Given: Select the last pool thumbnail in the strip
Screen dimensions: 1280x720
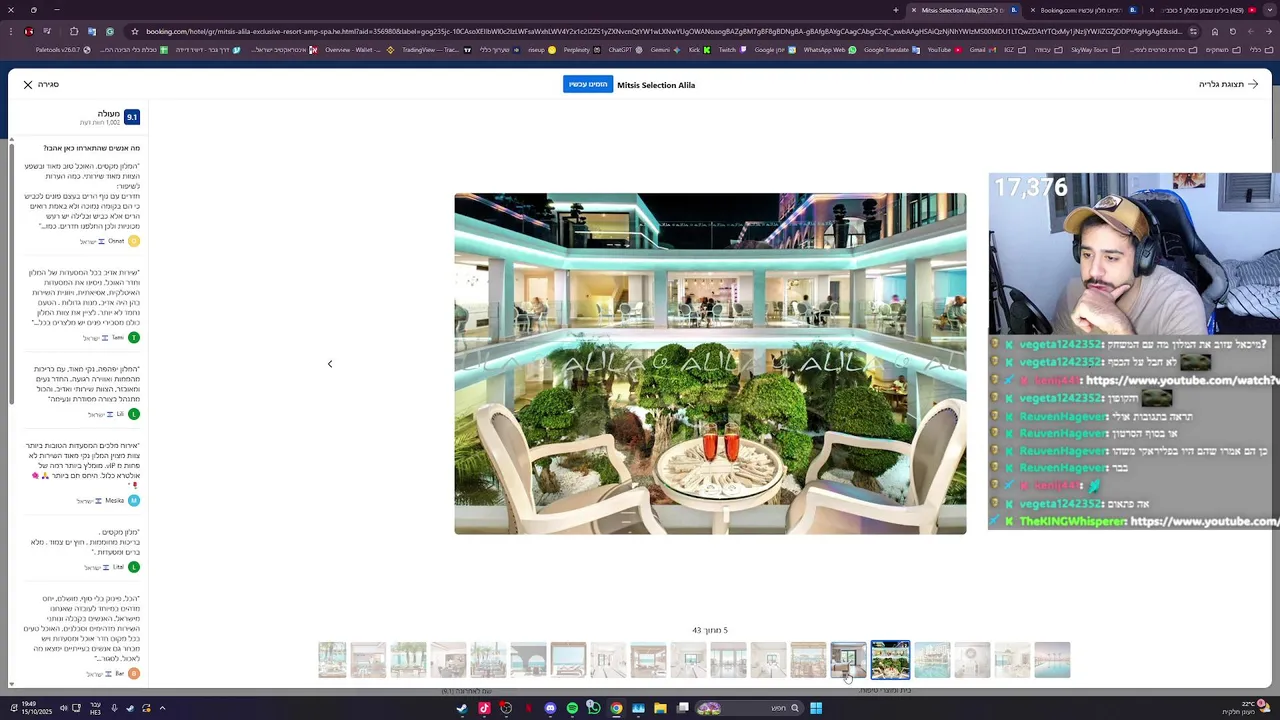Looking at the screenshot, I should (x=1052, y=660).
